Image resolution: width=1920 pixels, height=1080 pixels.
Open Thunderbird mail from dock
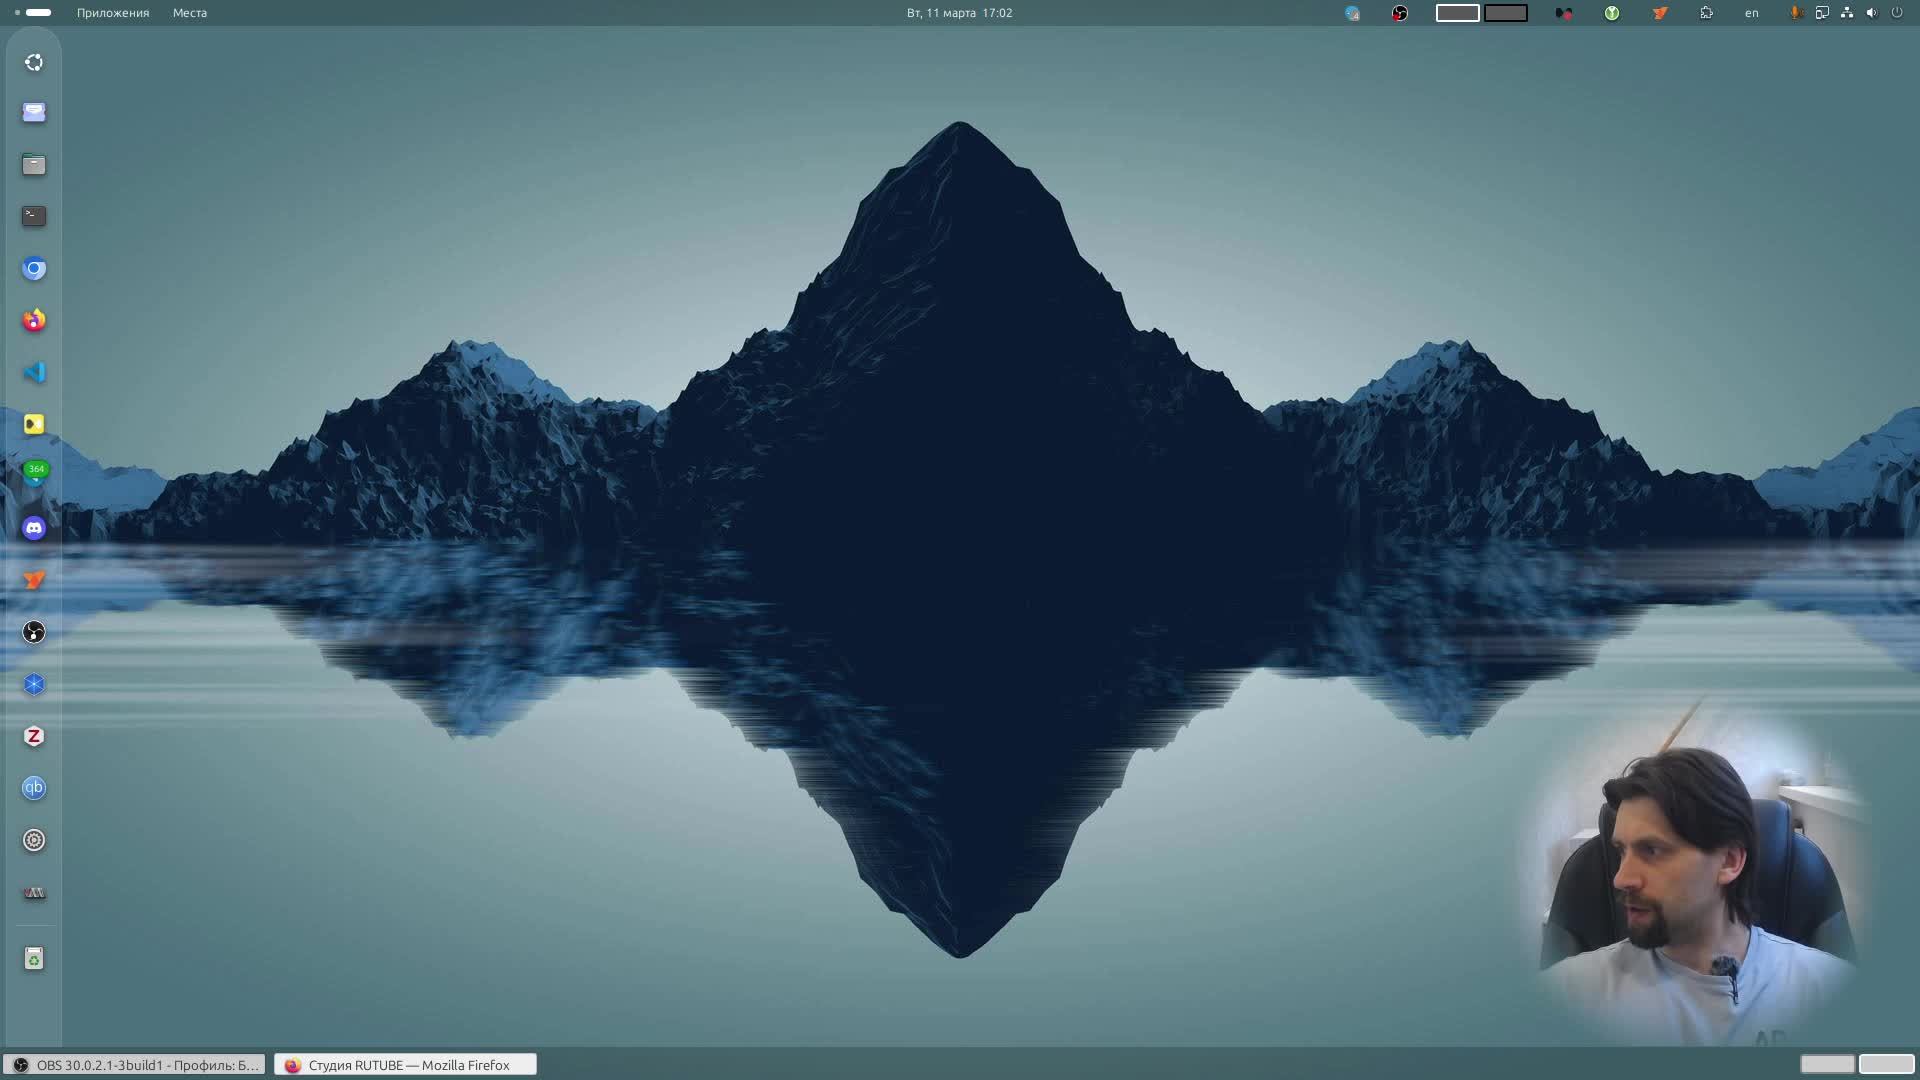coord(34,112)
